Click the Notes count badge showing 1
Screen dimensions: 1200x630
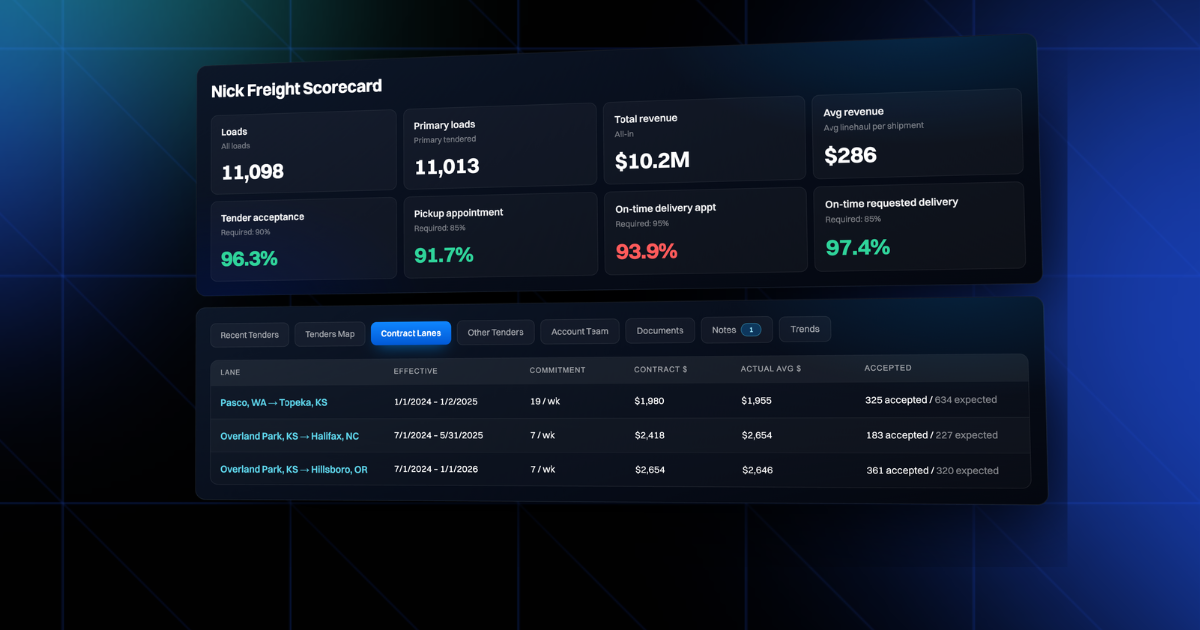tap(751, 329)
